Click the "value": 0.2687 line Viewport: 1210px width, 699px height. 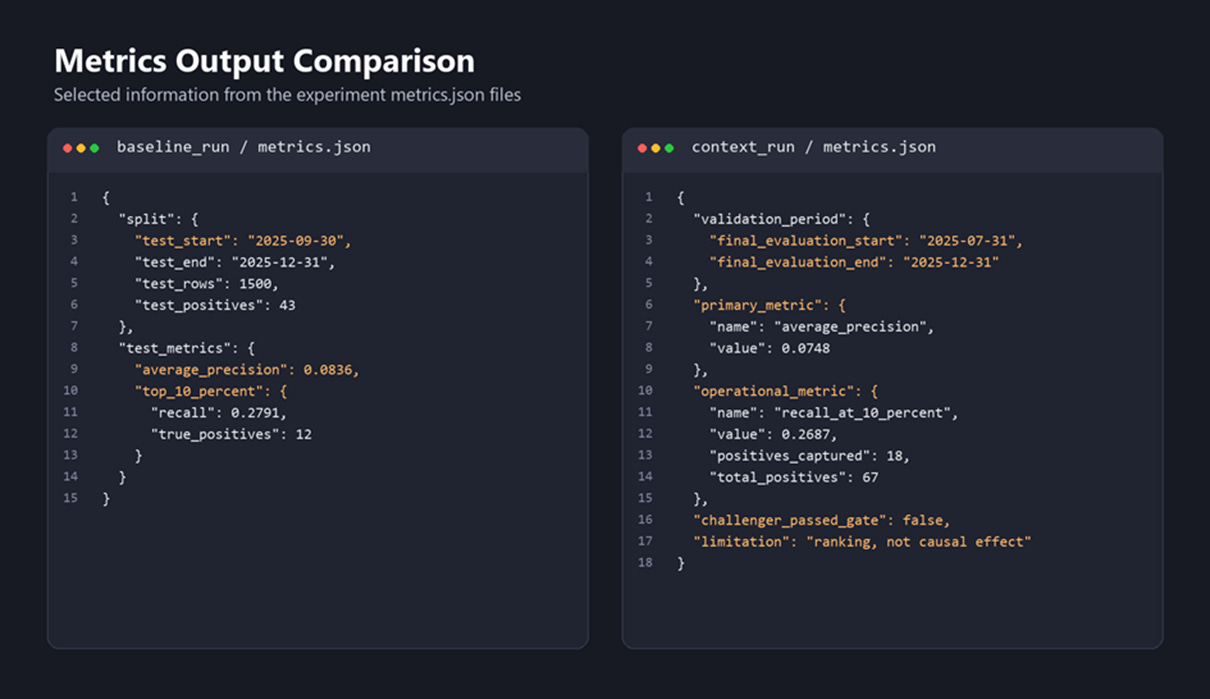point(773,434)
